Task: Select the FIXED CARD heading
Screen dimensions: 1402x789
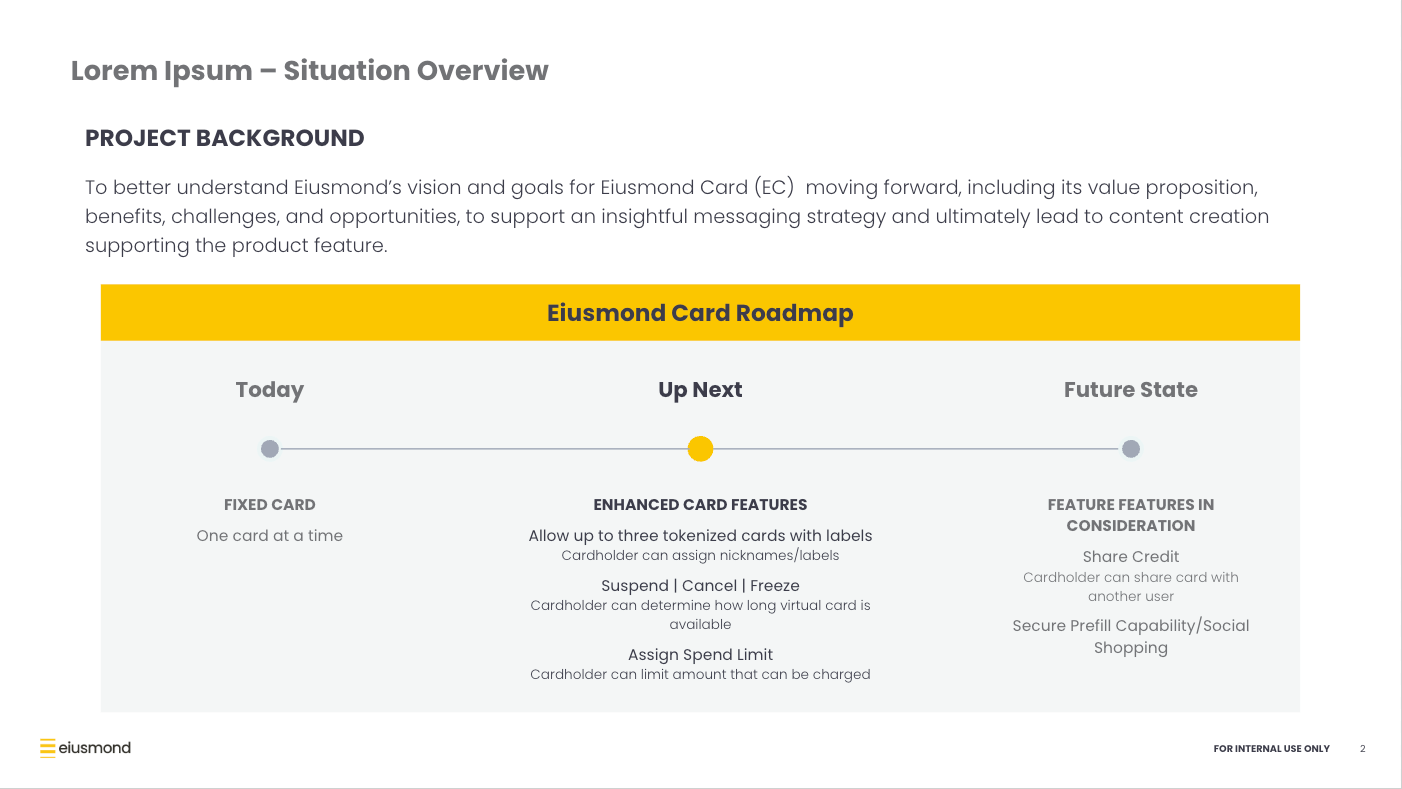Action: coord(270,505)
